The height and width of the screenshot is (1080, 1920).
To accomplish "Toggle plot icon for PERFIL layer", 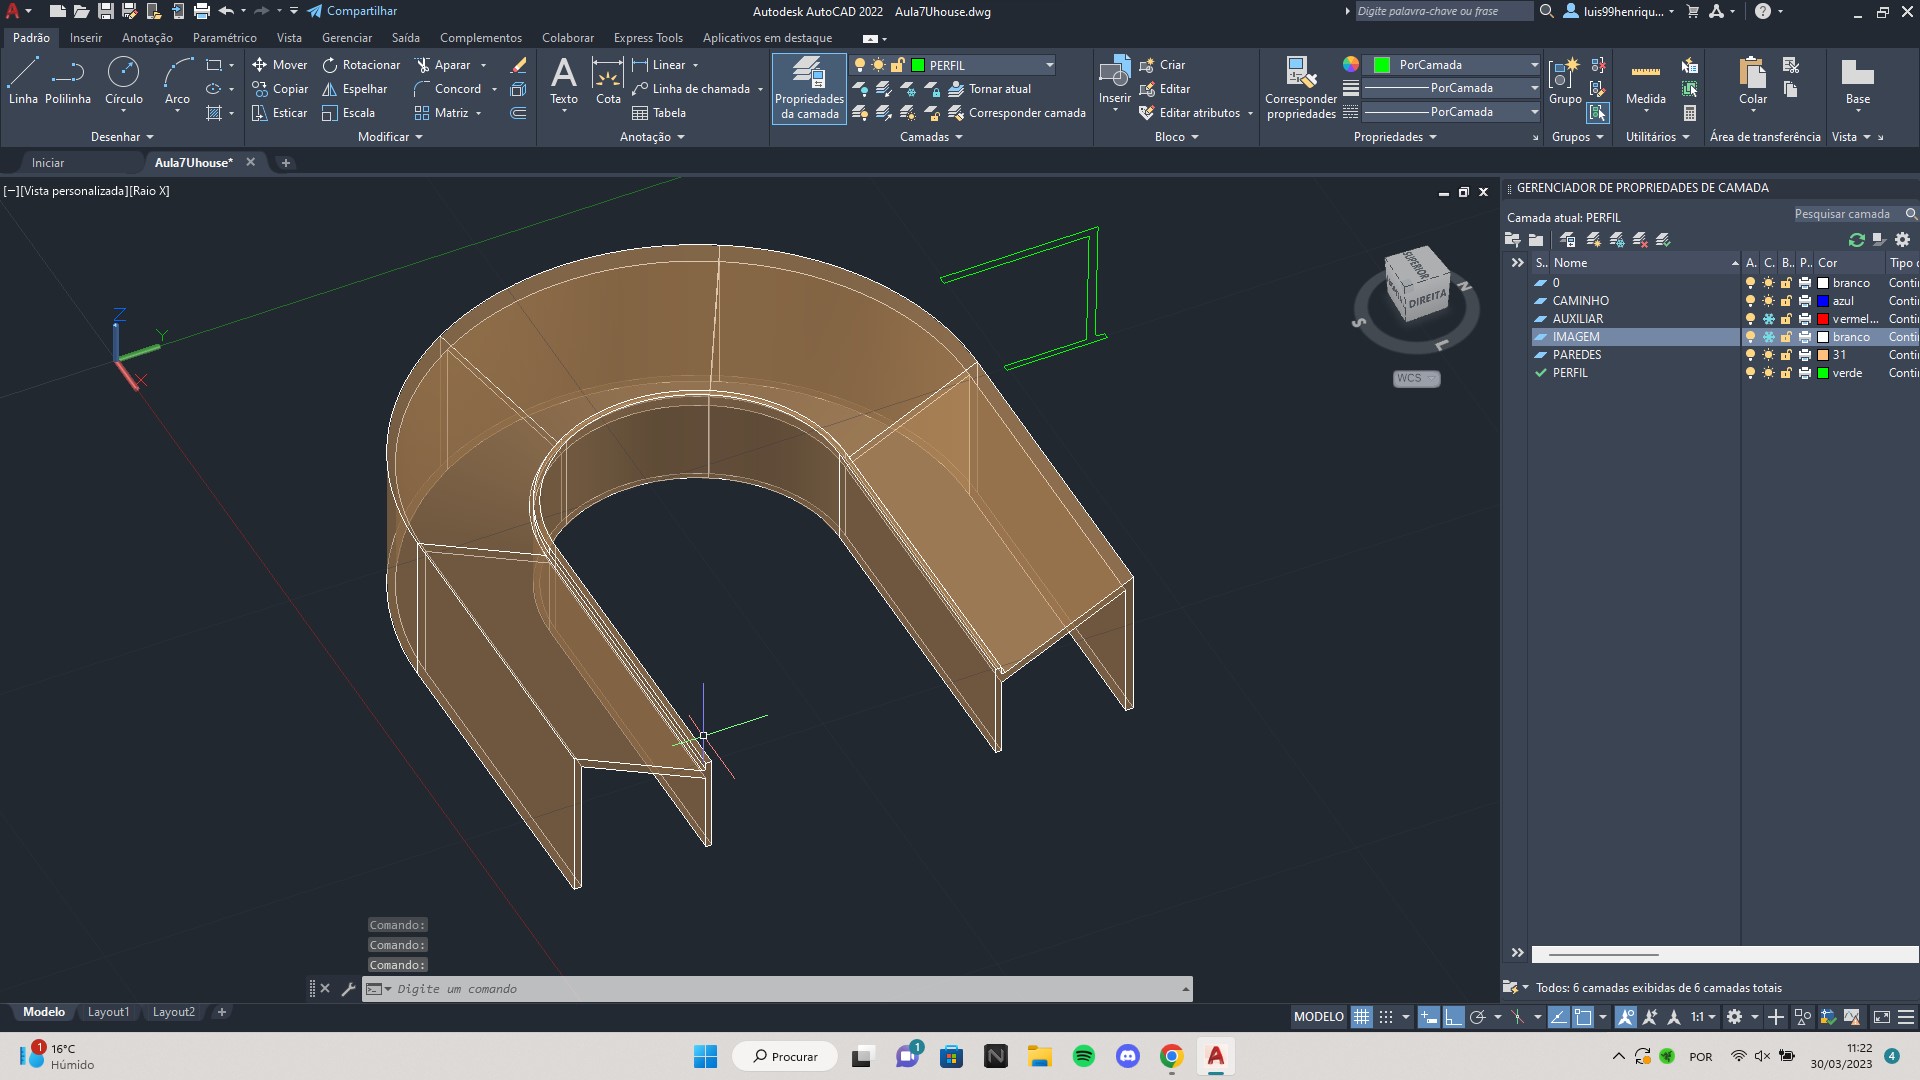I will point(1804,373).
